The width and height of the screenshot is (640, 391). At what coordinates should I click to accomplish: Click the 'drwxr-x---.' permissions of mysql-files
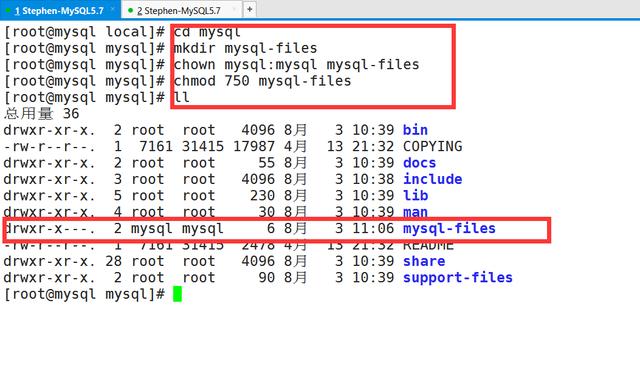49,228
